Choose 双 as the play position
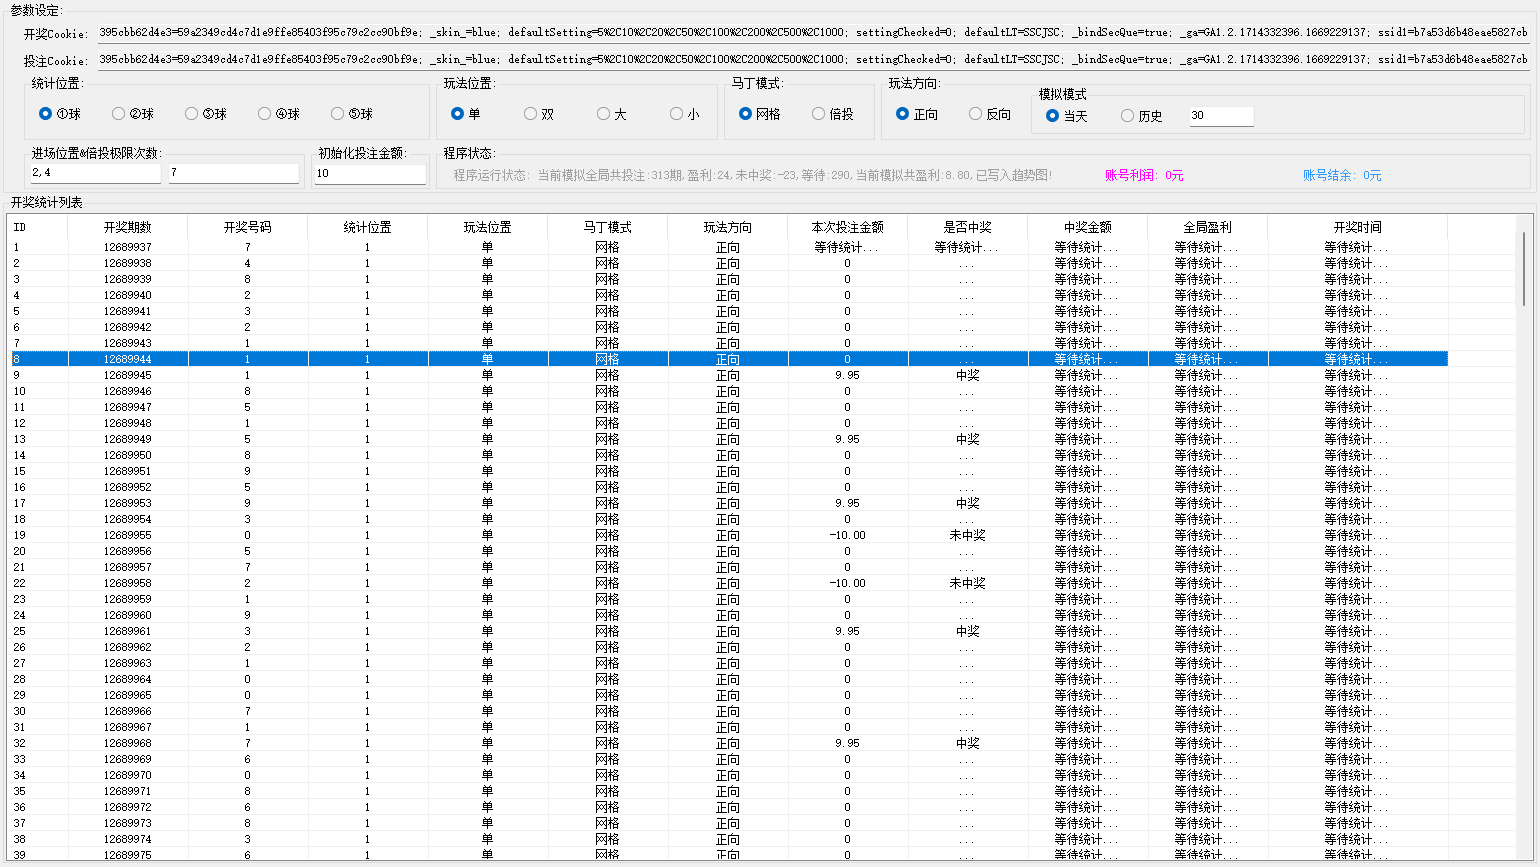Screen dimensions: 1540x867 (531, 114)
